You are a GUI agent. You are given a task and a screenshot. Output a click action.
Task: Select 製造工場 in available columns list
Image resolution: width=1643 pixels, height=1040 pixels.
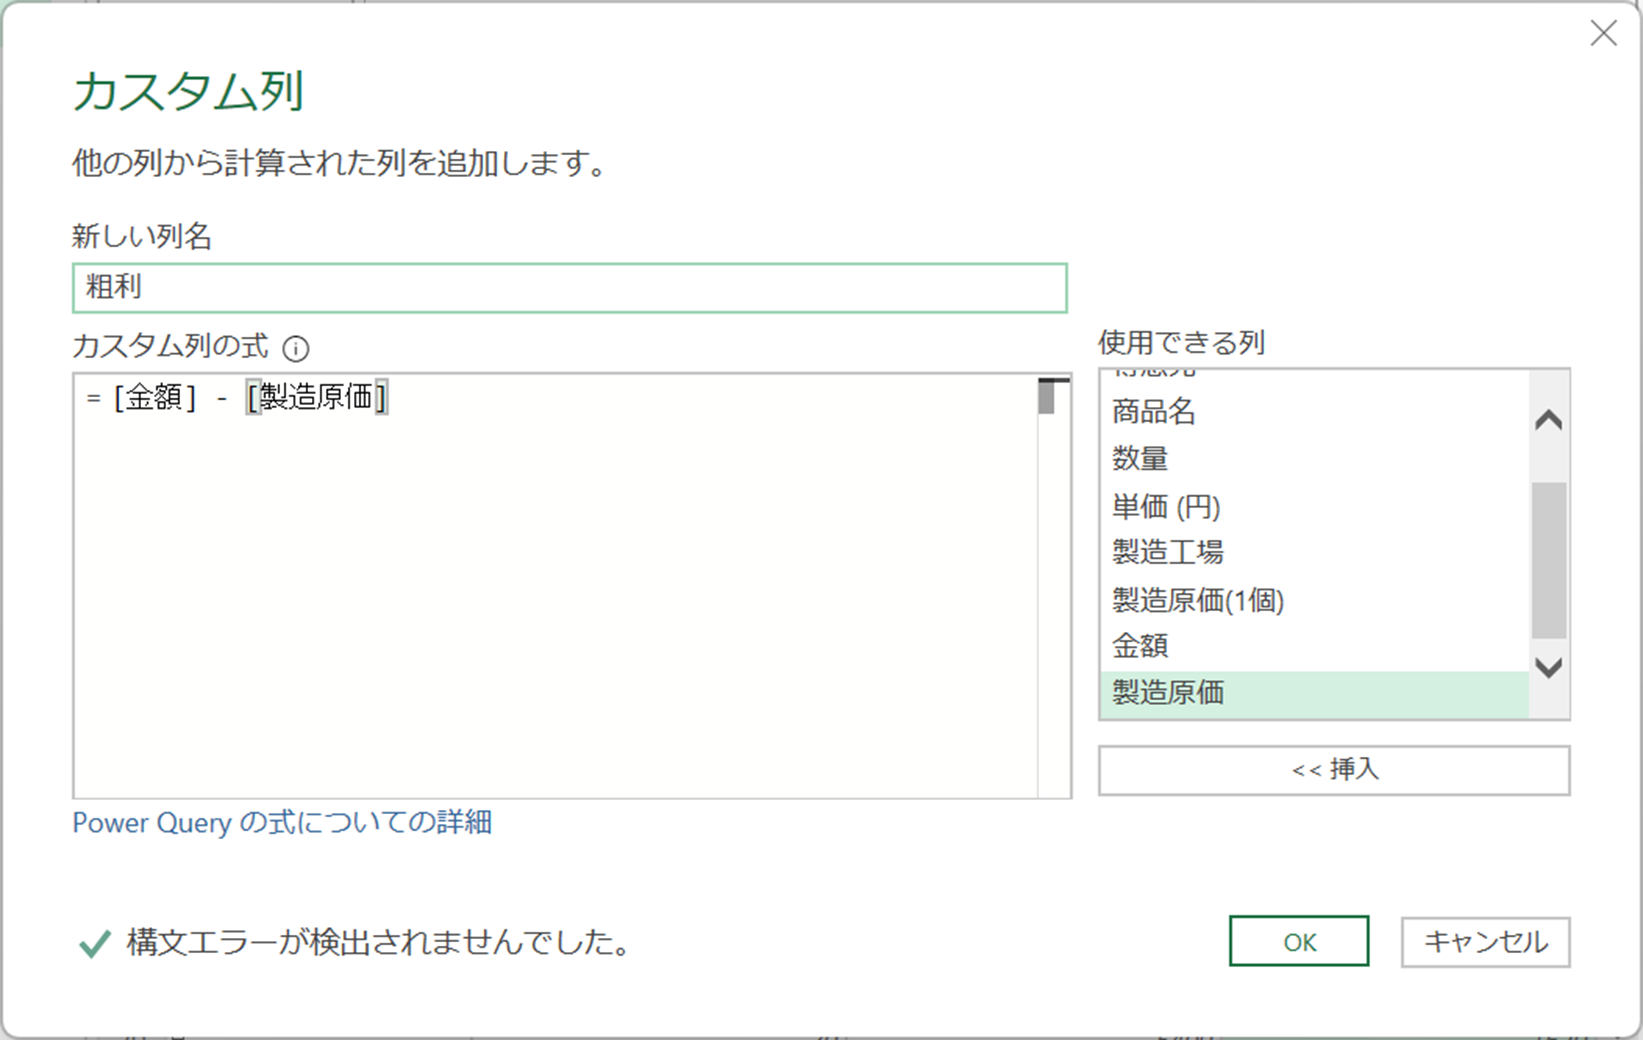(1168, 552)
